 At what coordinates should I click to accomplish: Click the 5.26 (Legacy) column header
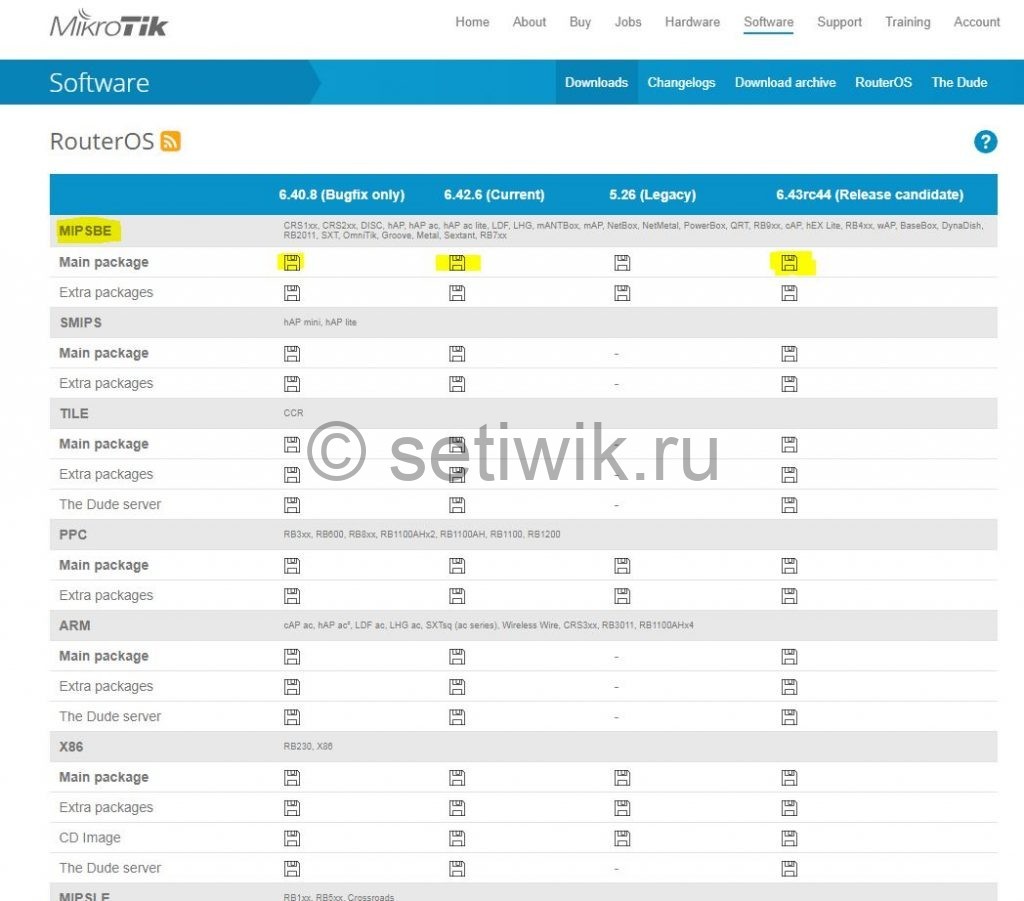click(x=652, y=195)
